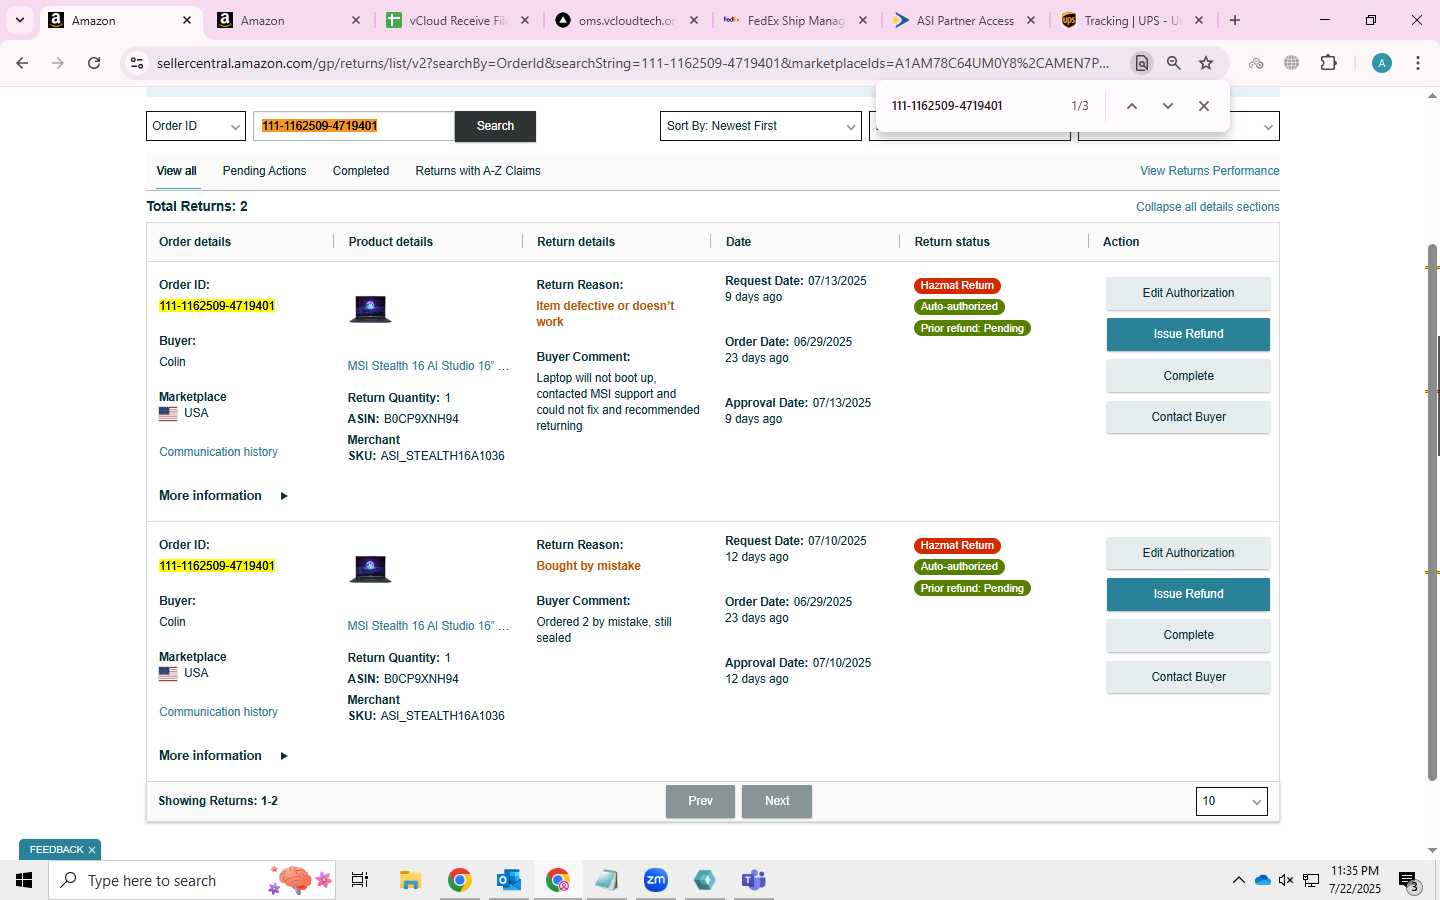Open the Windows Start menu

coord(24,880)
